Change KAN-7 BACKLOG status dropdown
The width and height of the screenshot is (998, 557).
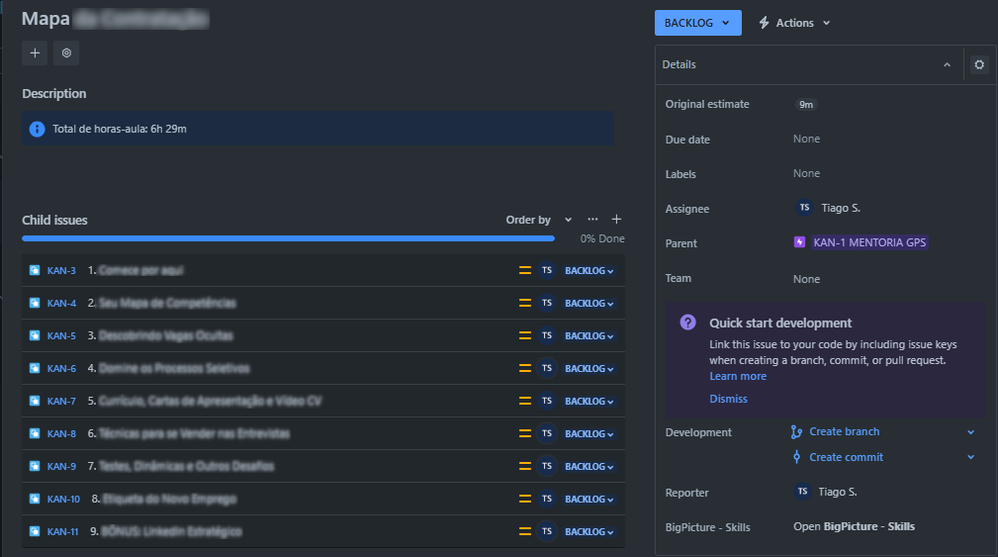[x=589, y=401]
